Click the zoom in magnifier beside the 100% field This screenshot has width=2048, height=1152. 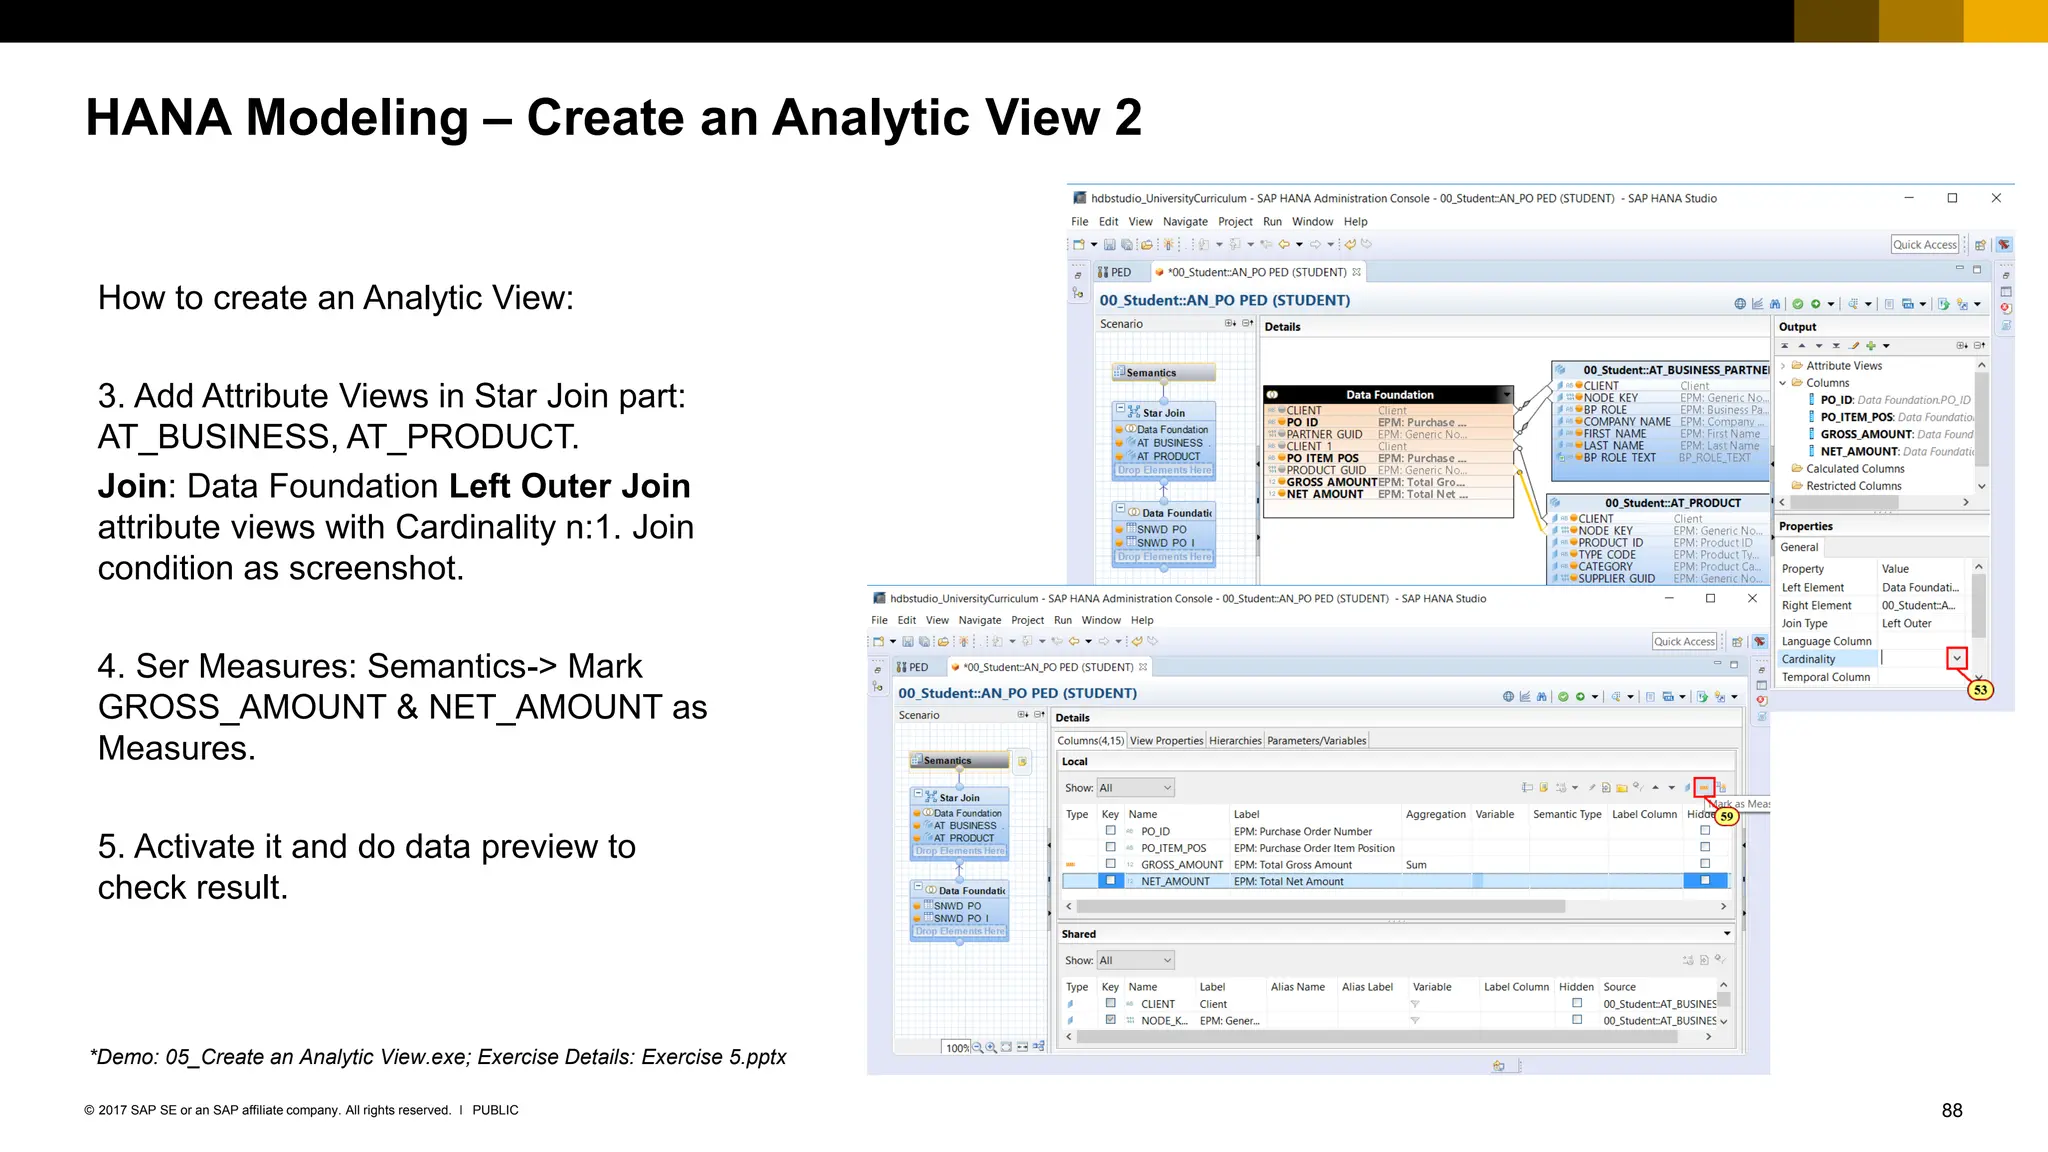(990, 1047)
